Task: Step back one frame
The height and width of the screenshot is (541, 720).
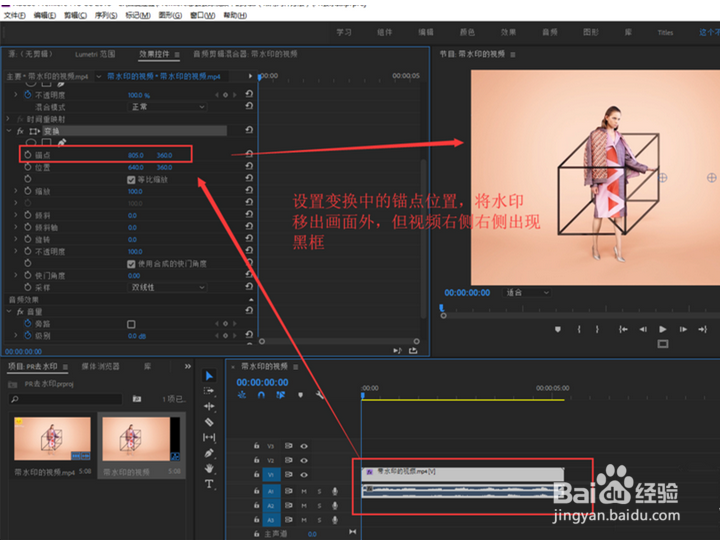Action: [x=643, y=329]
